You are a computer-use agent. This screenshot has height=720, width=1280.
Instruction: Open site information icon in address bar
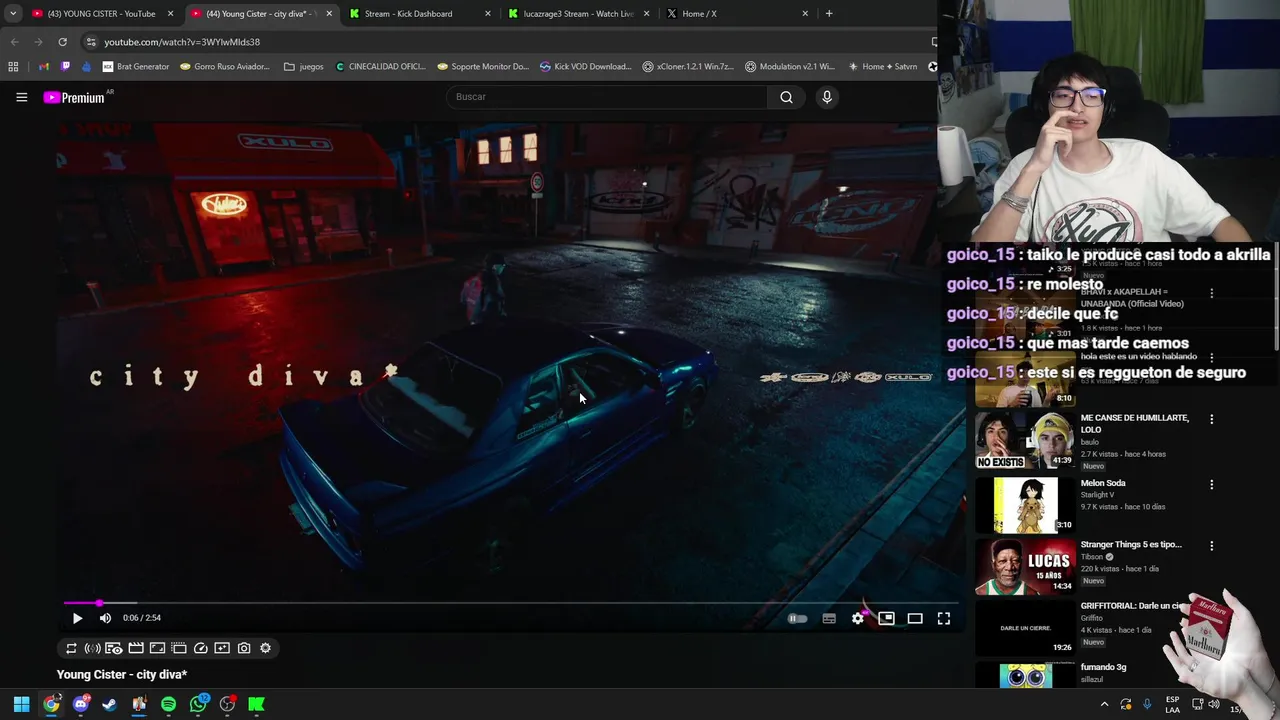(x=91, y=42)
